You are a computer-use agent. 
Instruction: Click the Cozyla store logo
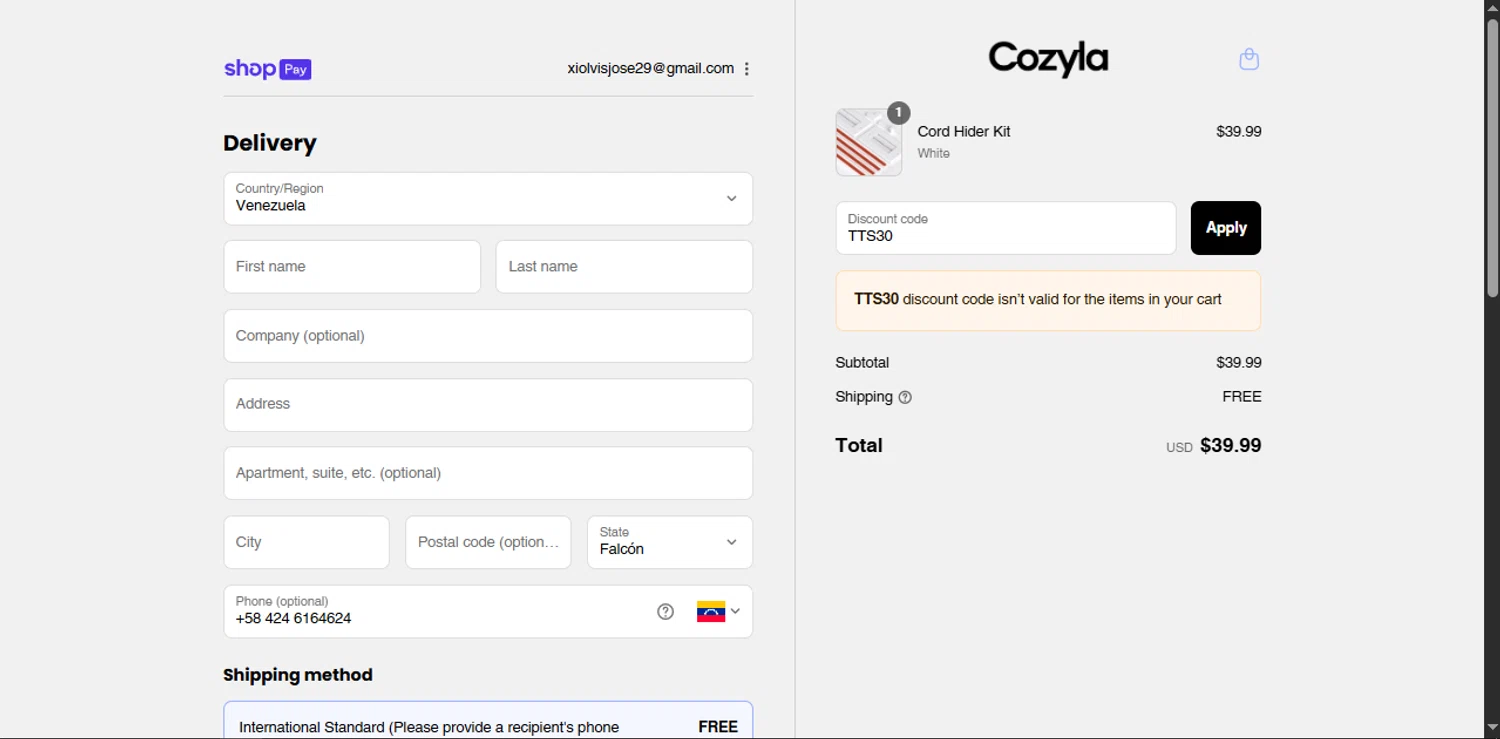tap(1048, 59)
